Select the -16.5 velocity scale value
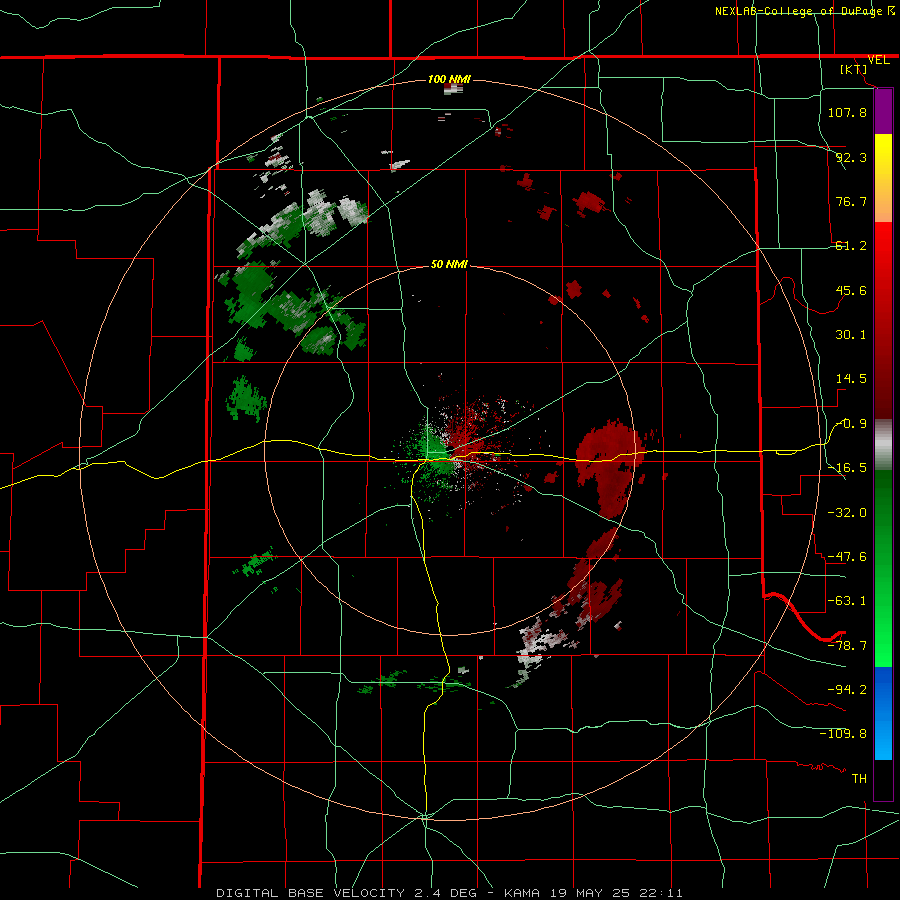Screen dimensions: 900x900 (847, 468)
